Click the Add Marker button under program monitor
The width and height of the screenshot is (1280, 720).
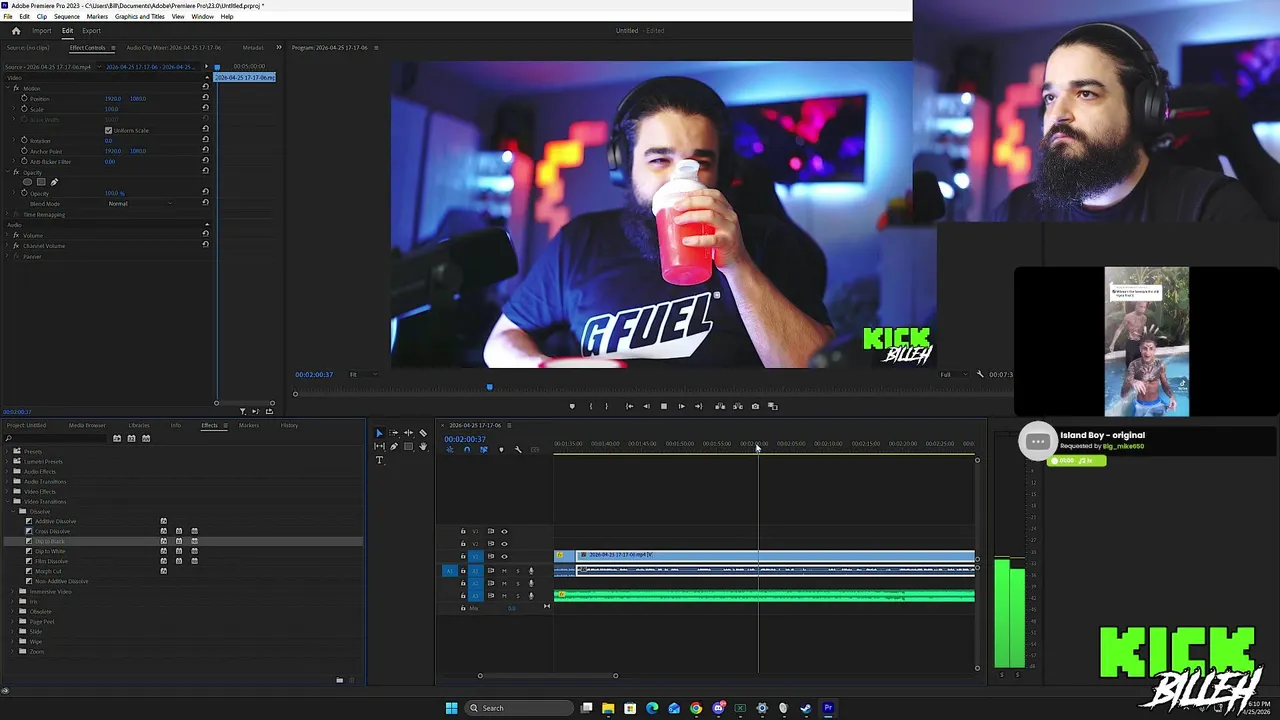coord(572,406)
